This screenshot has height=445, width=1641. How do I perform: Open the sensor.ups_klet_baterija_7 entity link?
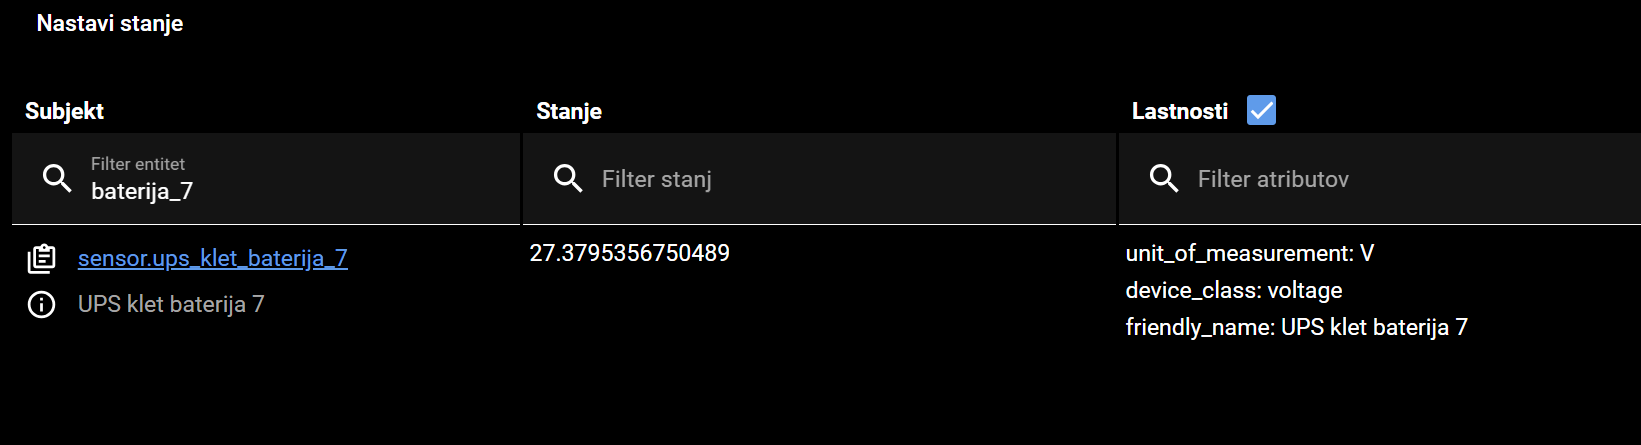(213, 258)
